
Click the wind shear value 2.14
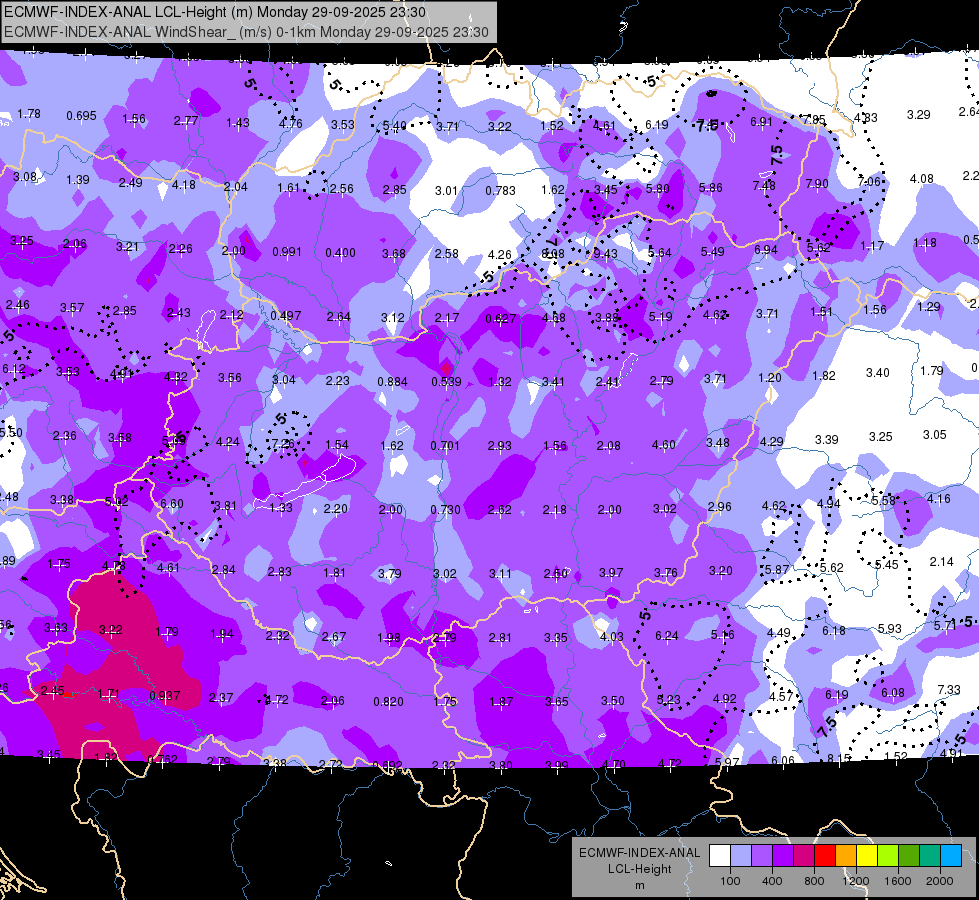click(x=941, y=561)
